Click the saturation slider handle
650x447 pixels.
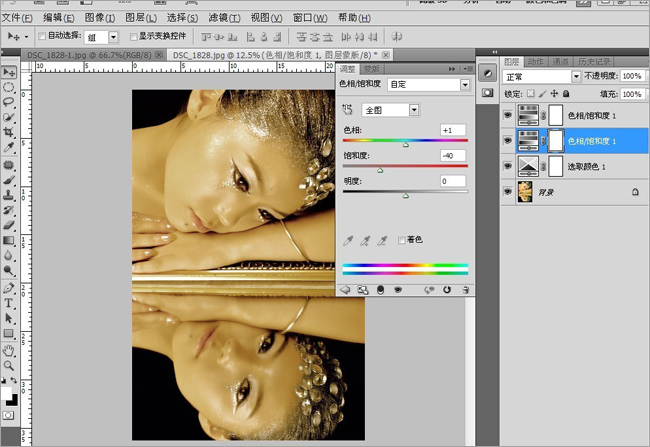tap(380, 170)
